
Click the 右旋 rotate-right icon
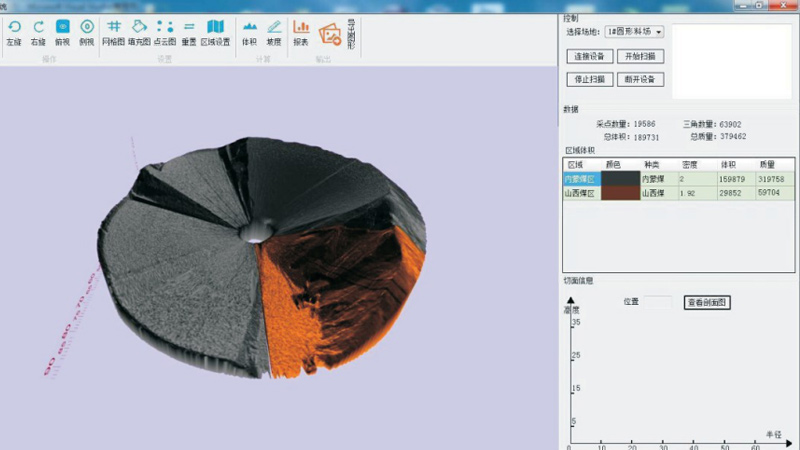point(38,28)
